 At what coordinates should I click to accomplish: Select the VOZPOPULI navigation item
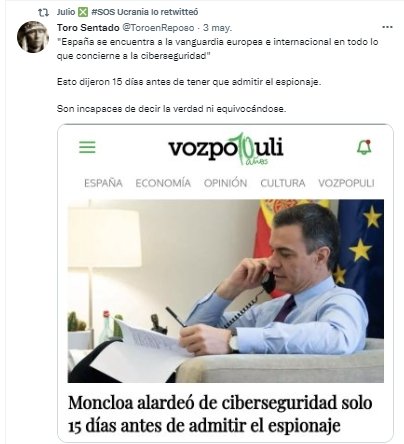(x=346, y=183)
